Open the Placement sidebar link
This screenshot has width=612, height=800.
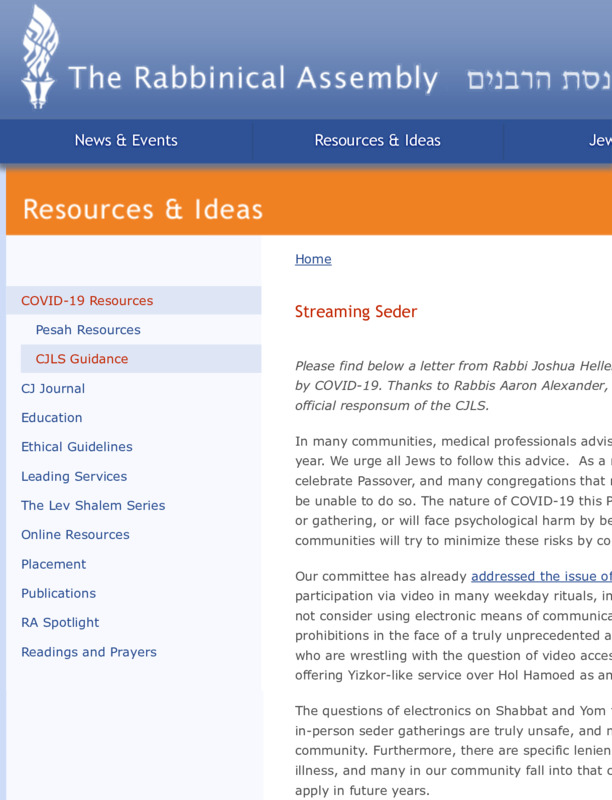(54, 564)
